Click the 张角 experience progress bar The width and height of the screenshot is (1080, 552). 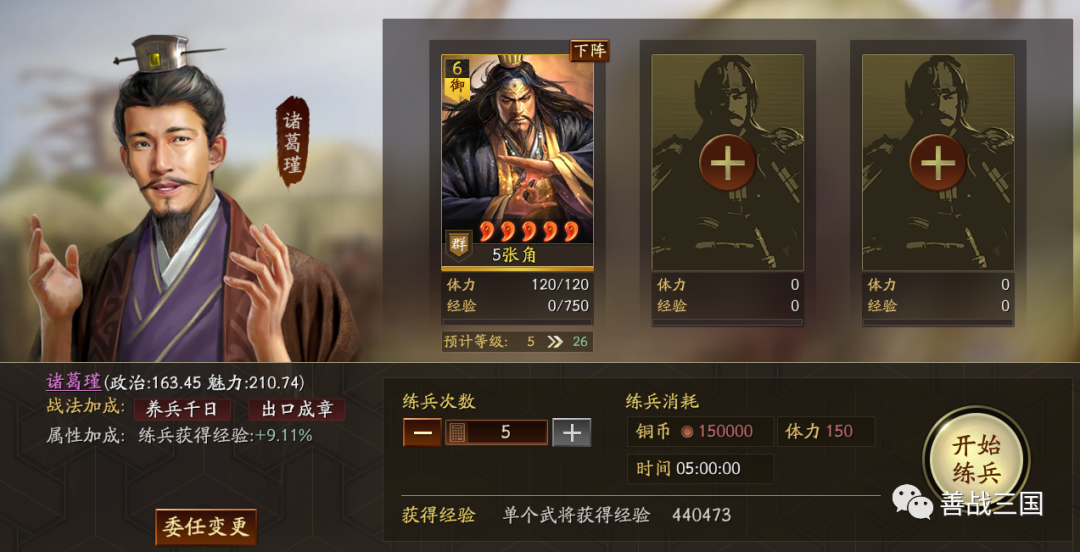click(517, 322)
